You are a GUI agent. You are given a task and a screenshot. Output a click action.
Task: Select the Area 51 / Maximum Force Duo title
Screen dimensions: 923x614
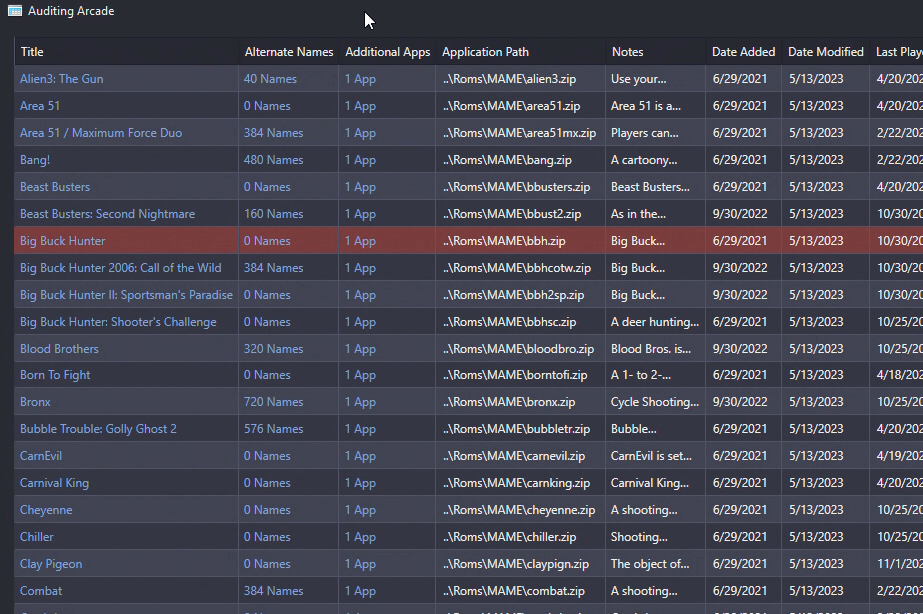point(101,133)
